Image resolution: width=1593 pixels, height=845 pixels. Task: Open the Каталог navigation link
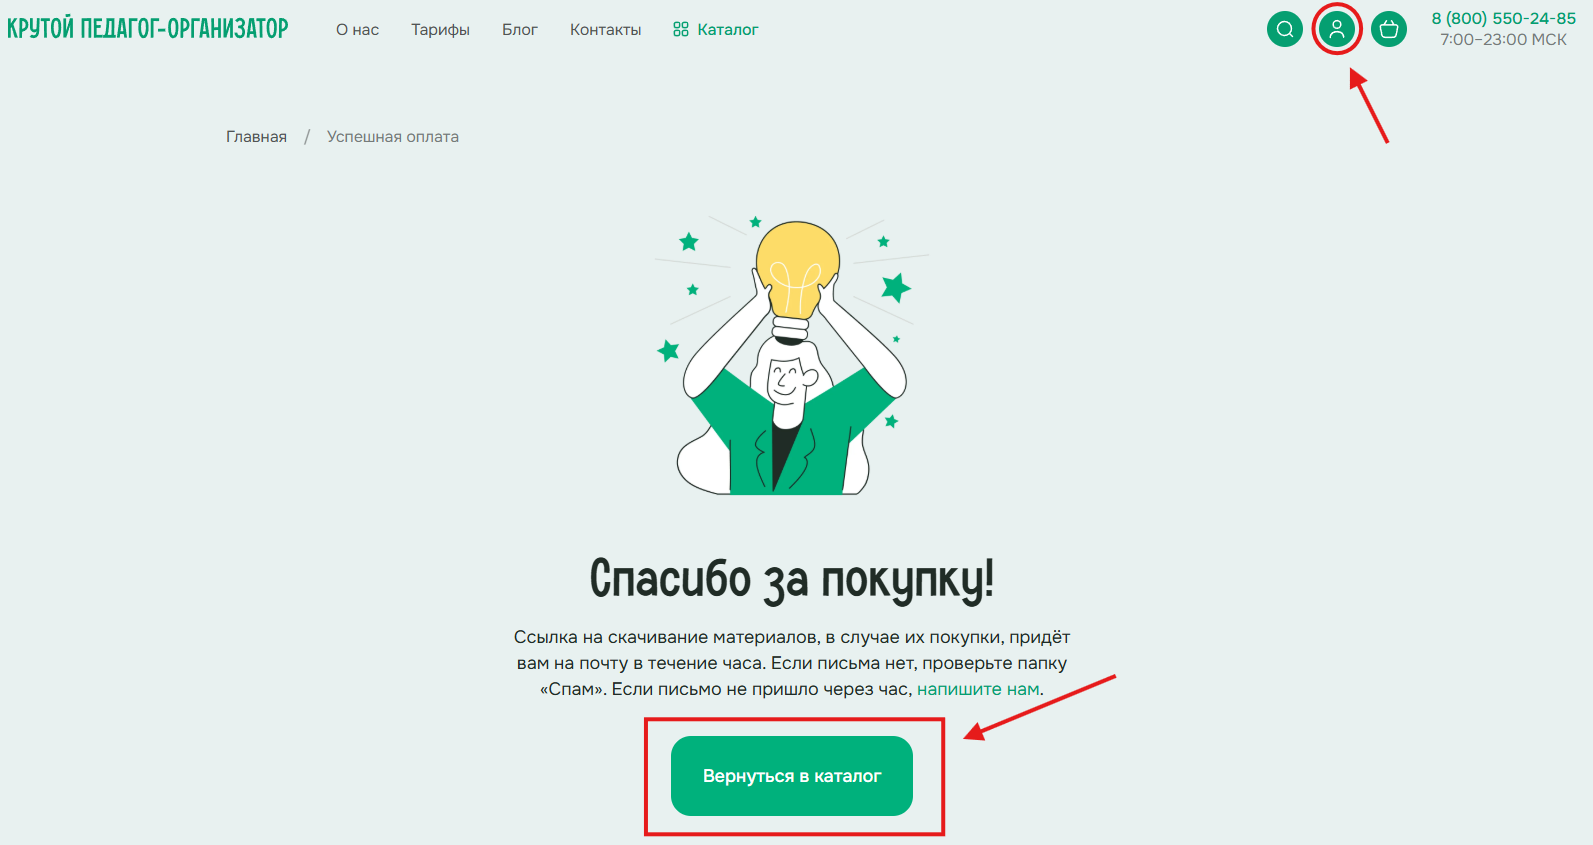click(716, 30)
